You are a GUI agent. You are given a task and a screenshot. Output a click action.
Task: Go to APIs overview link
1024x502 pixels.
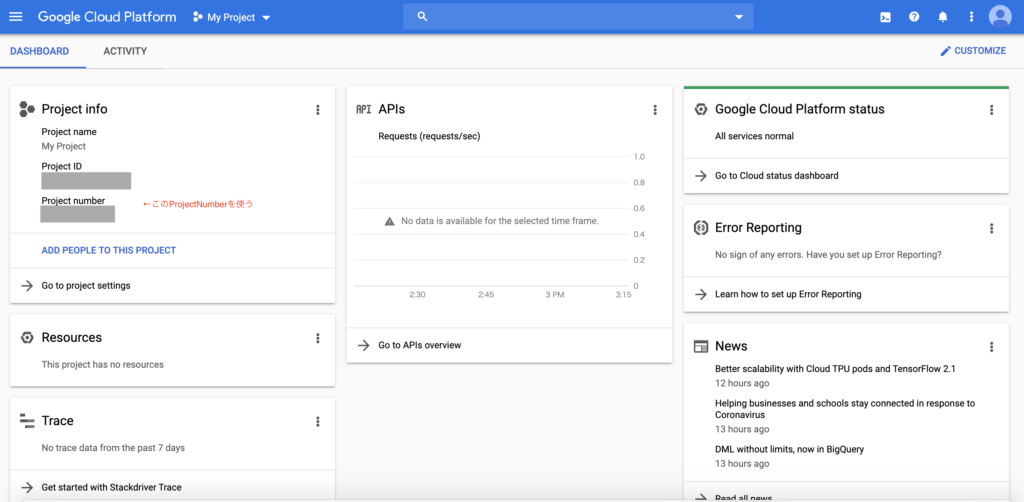pos(420,345)
